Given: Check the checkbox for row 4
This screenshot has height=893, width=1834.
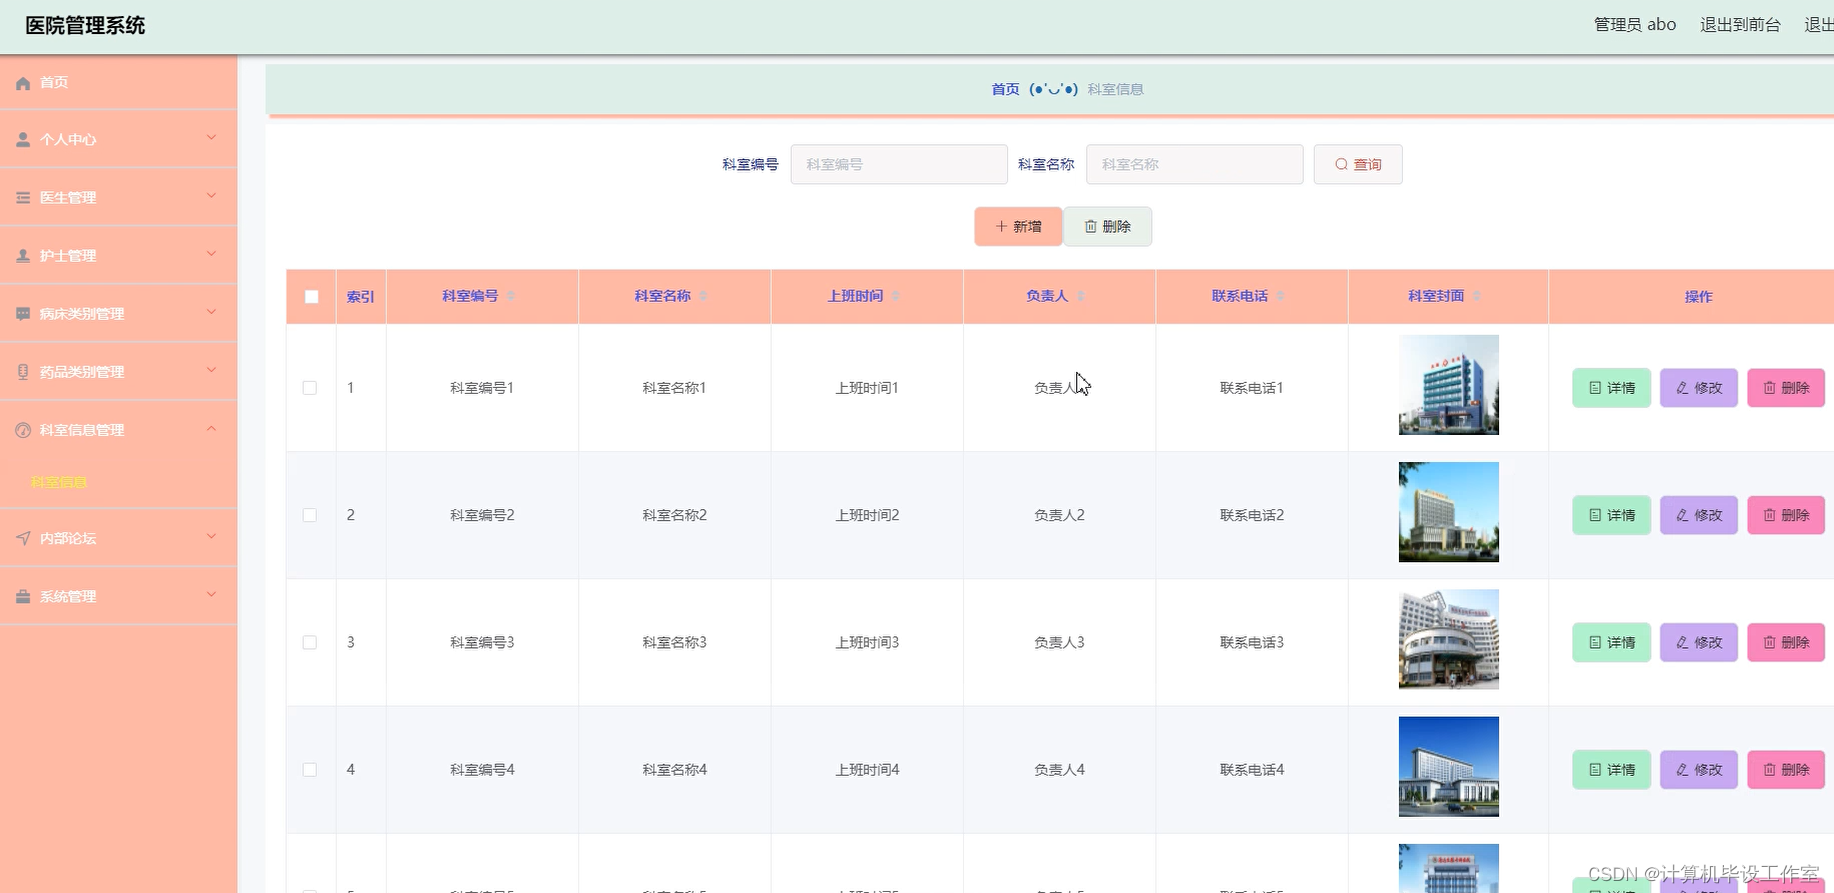Looking at the screenshot, I should tap(310, 770).
